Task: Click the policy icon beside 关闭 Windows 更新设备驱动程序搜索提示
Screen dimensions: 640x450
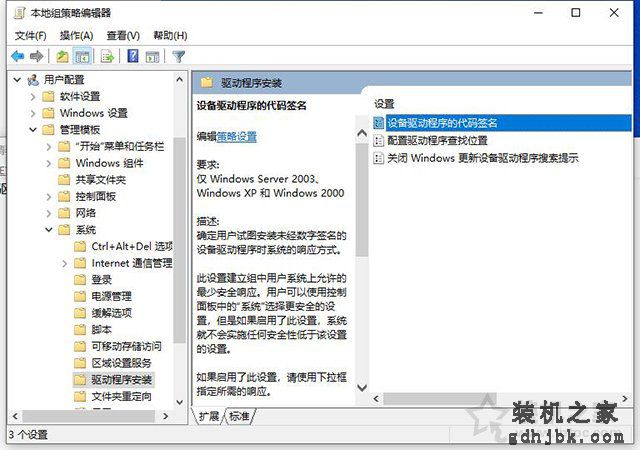Action: coord(379,158)
